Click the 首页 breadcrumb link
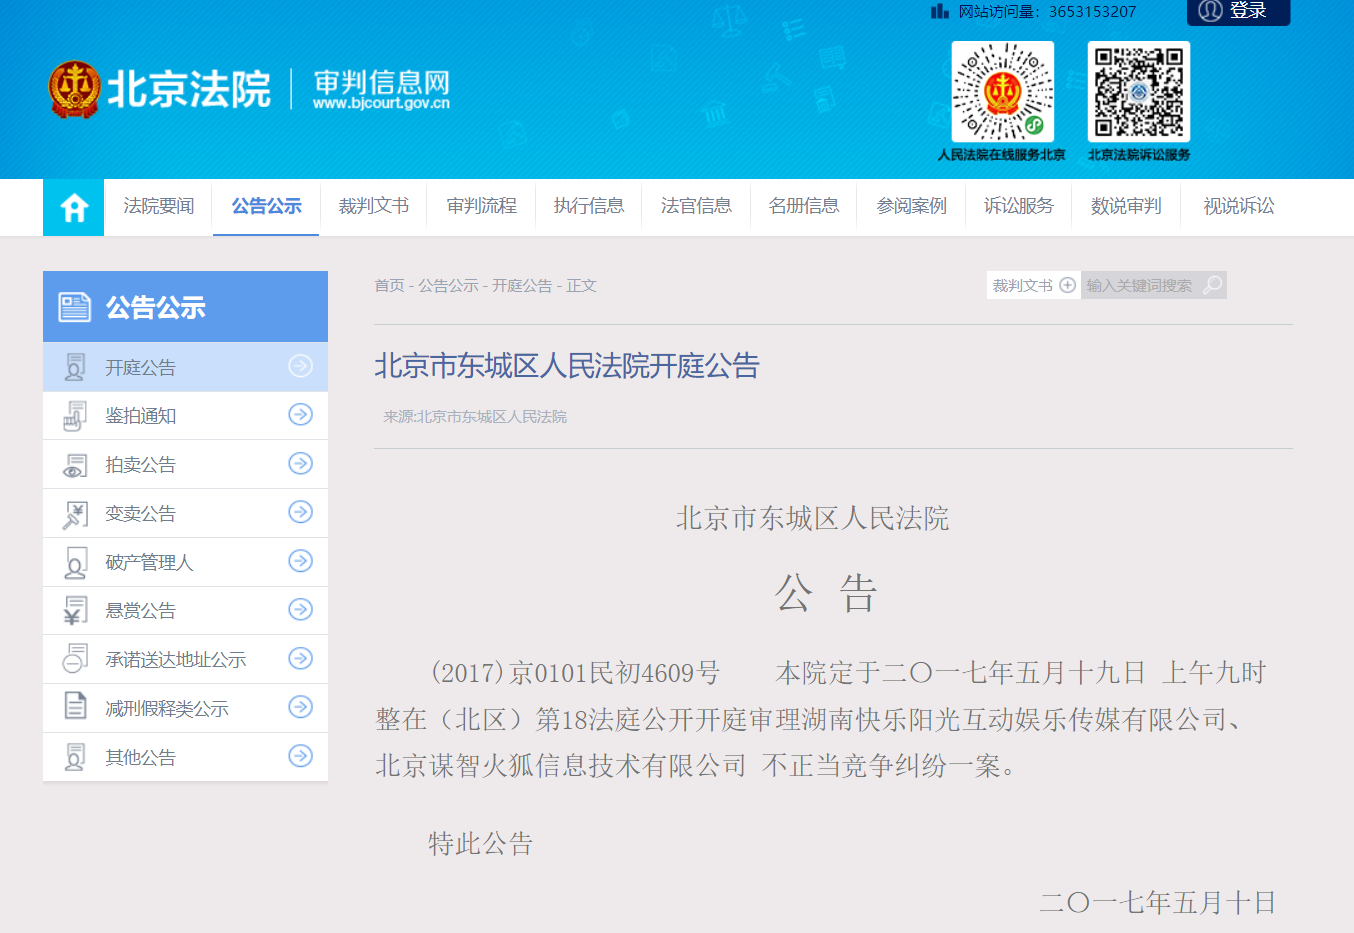This screenshot has height=933, width=1354. click(389, 286)
